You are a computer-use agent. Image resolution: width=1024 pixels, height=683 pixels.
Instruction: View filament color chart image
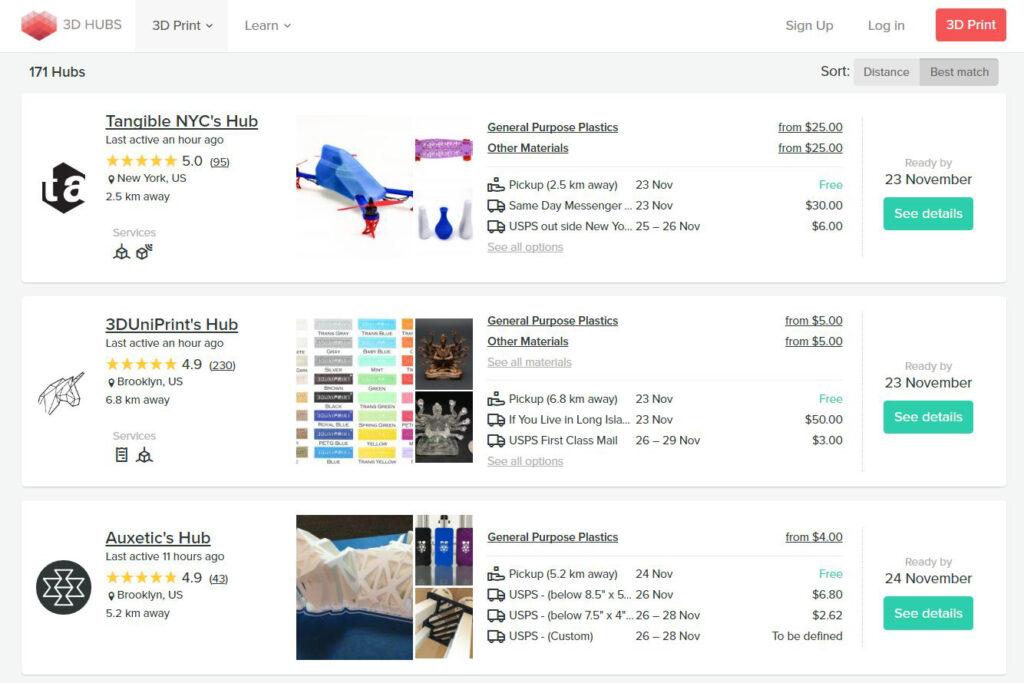(x=354, y=391)
